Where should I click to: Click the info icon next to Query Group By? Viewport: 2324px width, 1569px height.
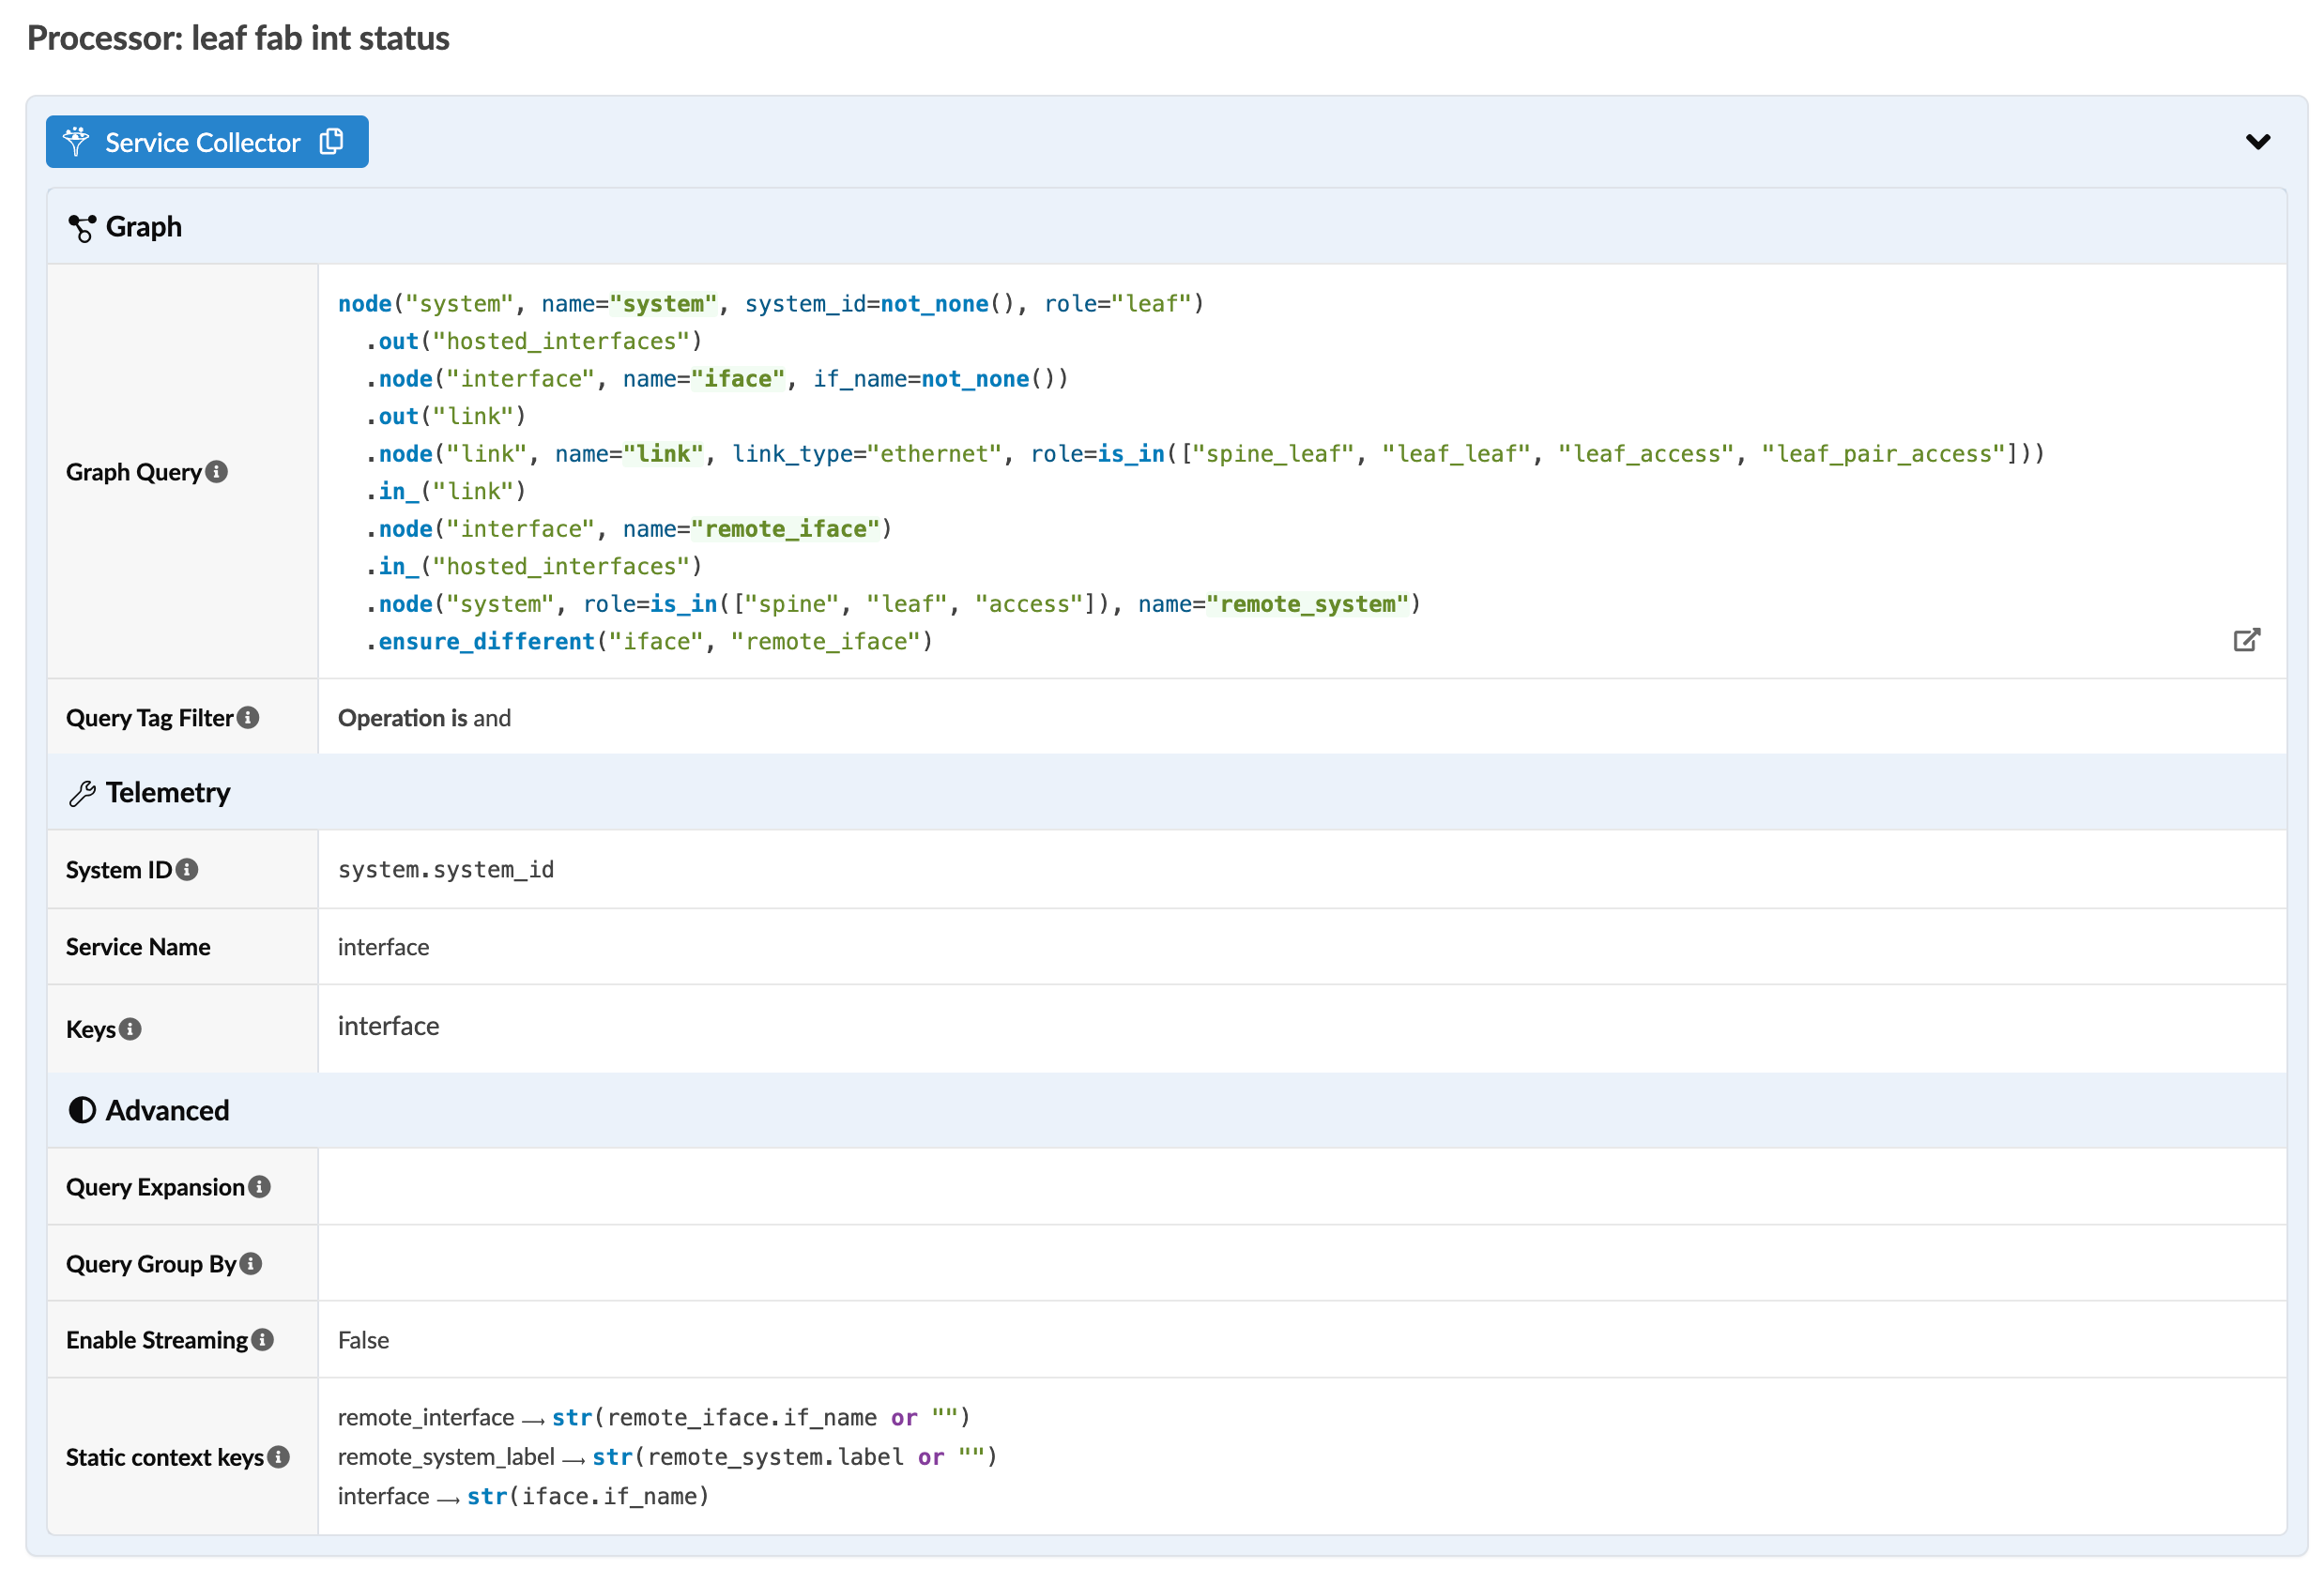252,1263
